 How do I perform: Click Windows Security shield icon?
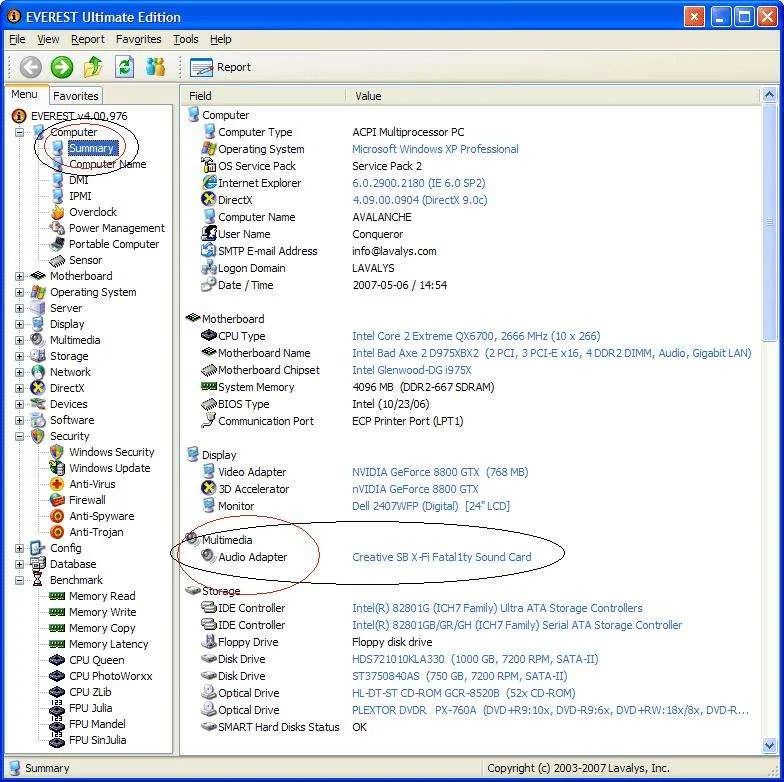(x=57, y=452)
